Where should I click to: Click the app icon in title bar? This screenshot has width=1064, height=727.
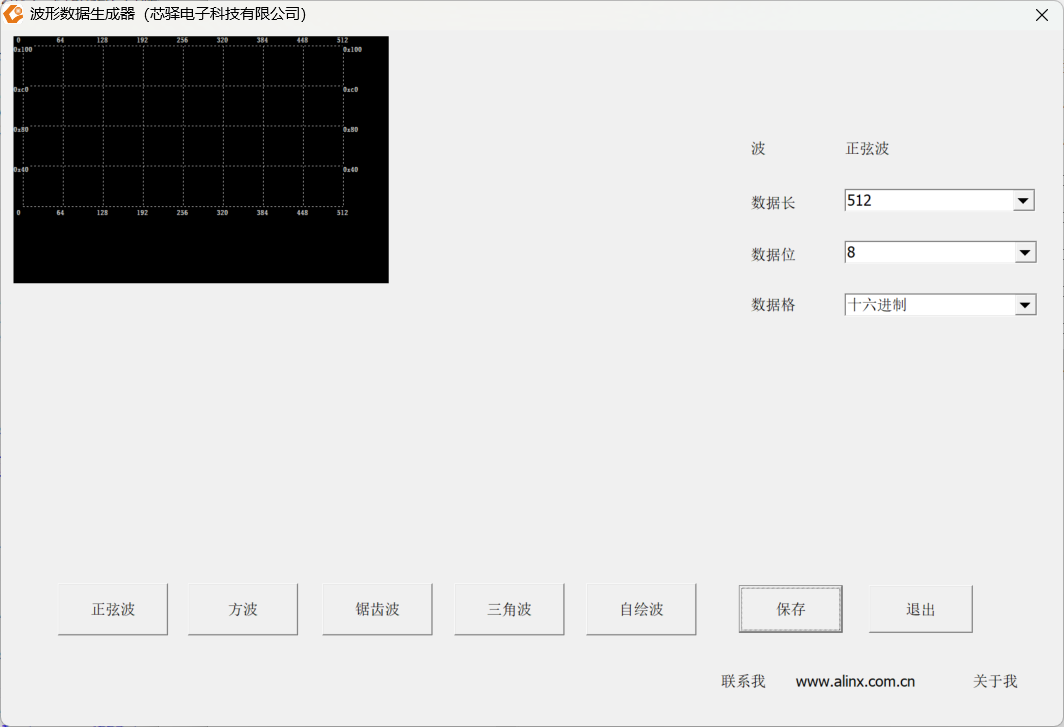tap(14, 14)
